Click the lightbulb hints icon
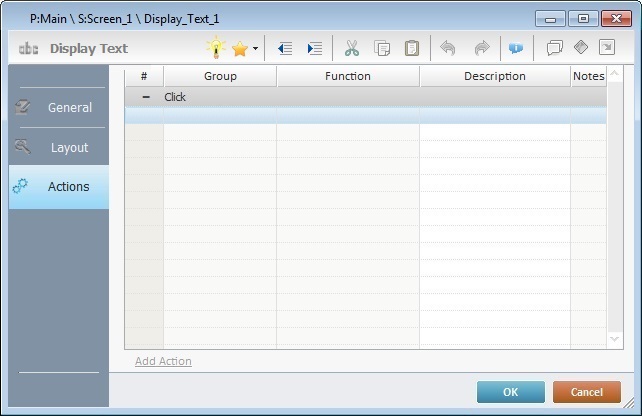Image resolution: width=642 pixels, height=416 pixels. (216, 48)
